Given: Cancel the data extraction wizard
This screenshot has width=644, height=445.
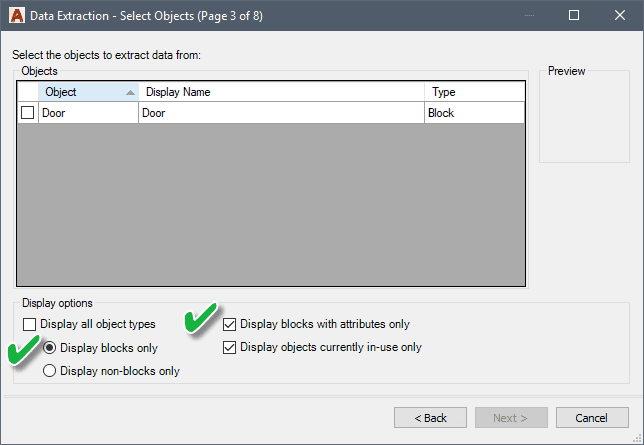Looking at the screenshot, I should tap(592, 417).
